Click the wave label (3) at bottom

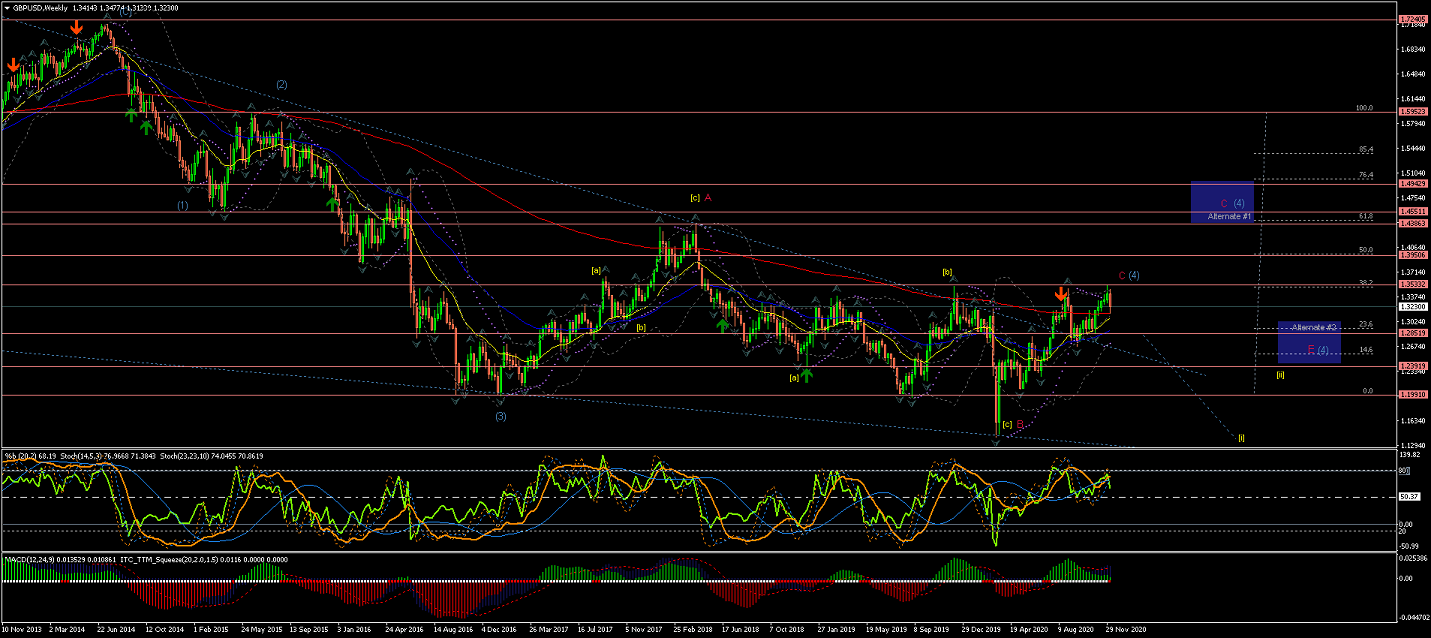click(x=500, y=416)
